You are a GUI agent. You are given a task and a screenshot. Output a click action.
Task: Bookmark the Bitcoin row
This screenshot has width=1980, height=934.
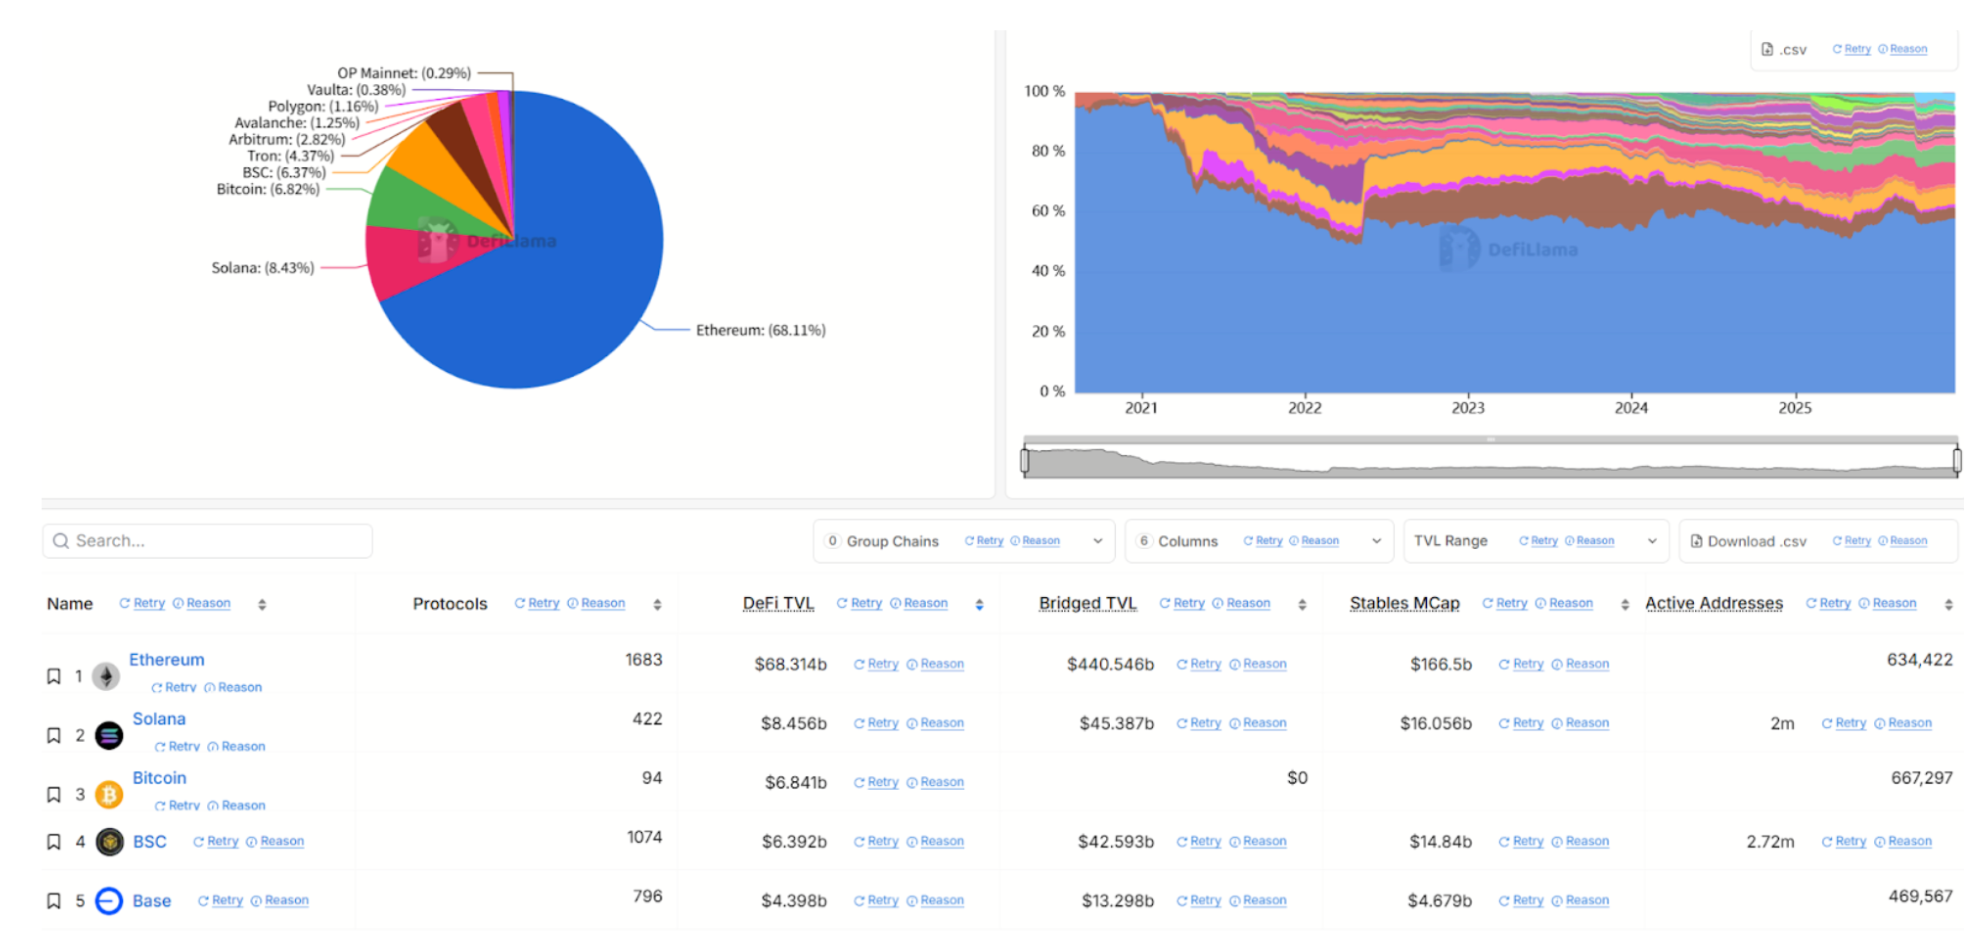(54, 794)
